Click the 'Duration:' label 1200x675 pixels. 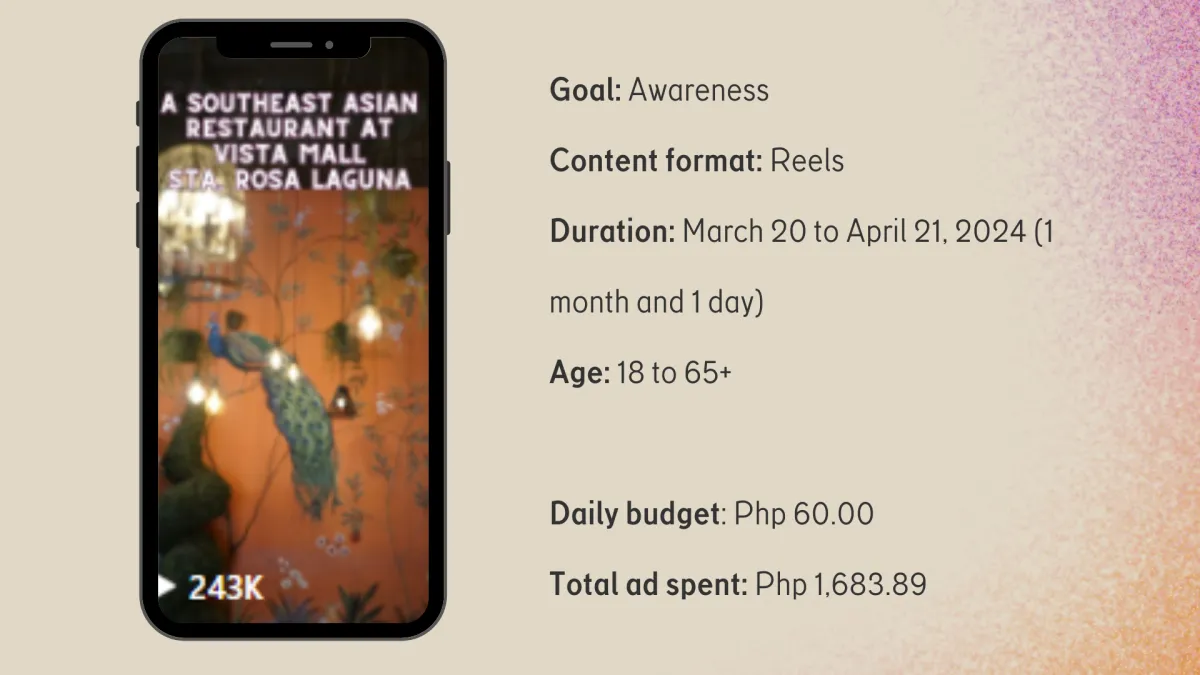pos(613,232)
